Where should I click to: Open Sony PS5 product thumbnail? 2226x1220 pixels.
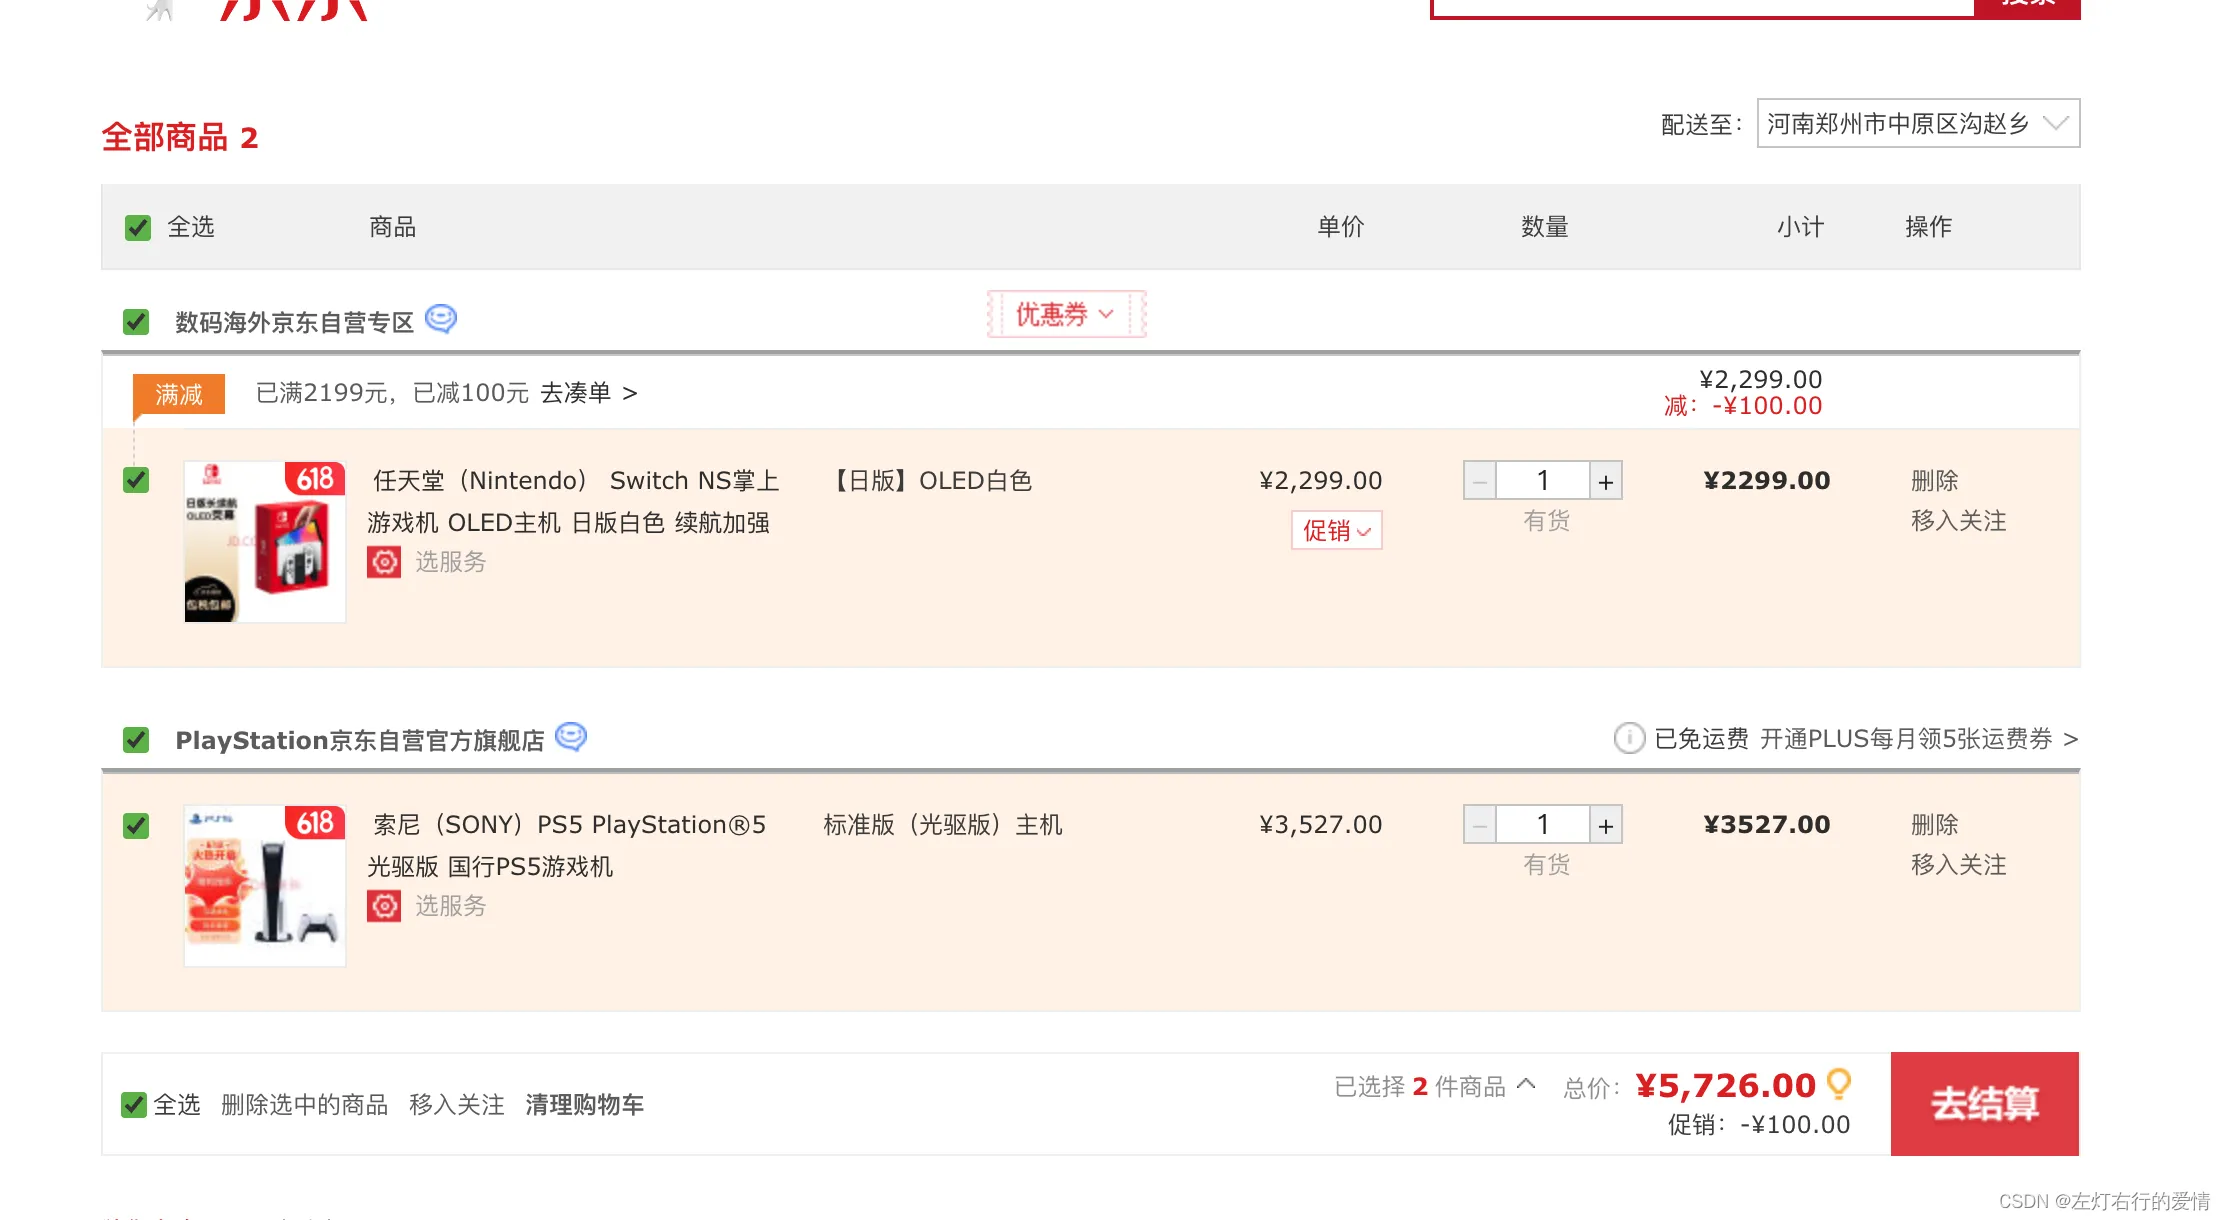265,885
